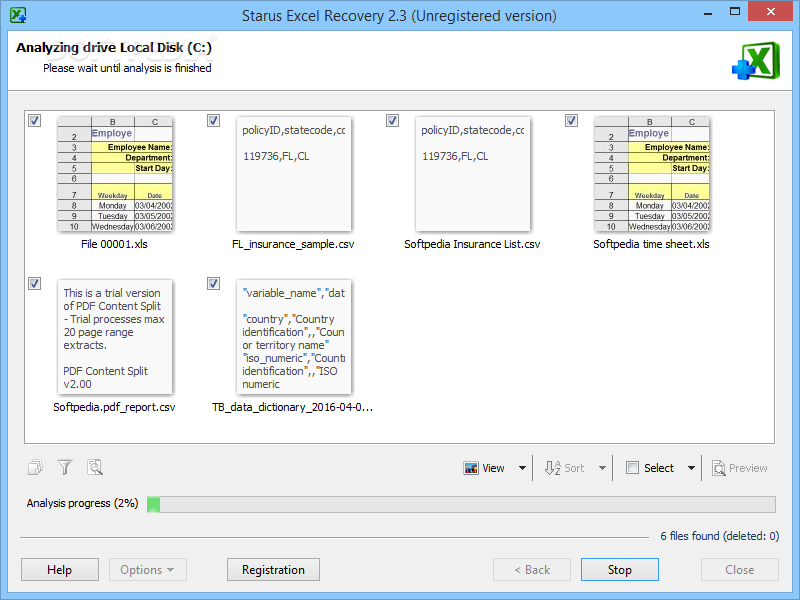The width and height of the screenshot is (800, 600).
Task: Click the Preview toolbar label
Action: pyautogui.click(x=748, y=468)
